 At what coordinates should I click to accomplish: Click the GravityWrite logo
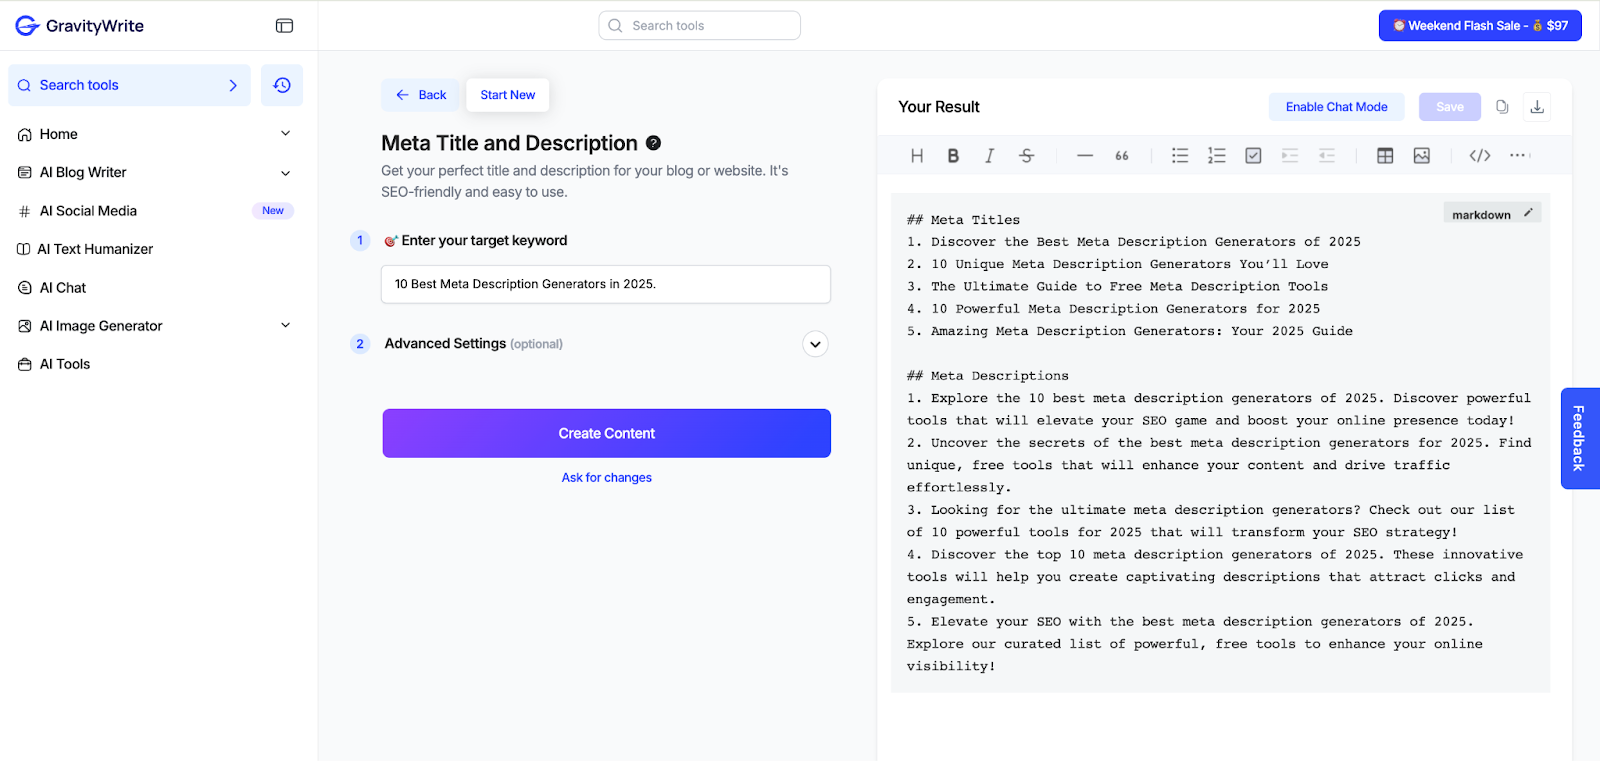79,26
